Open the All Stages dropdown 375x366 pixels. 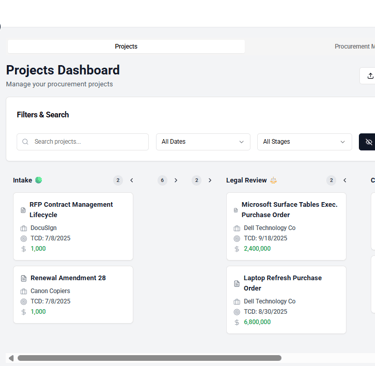[x=304, y=142]
